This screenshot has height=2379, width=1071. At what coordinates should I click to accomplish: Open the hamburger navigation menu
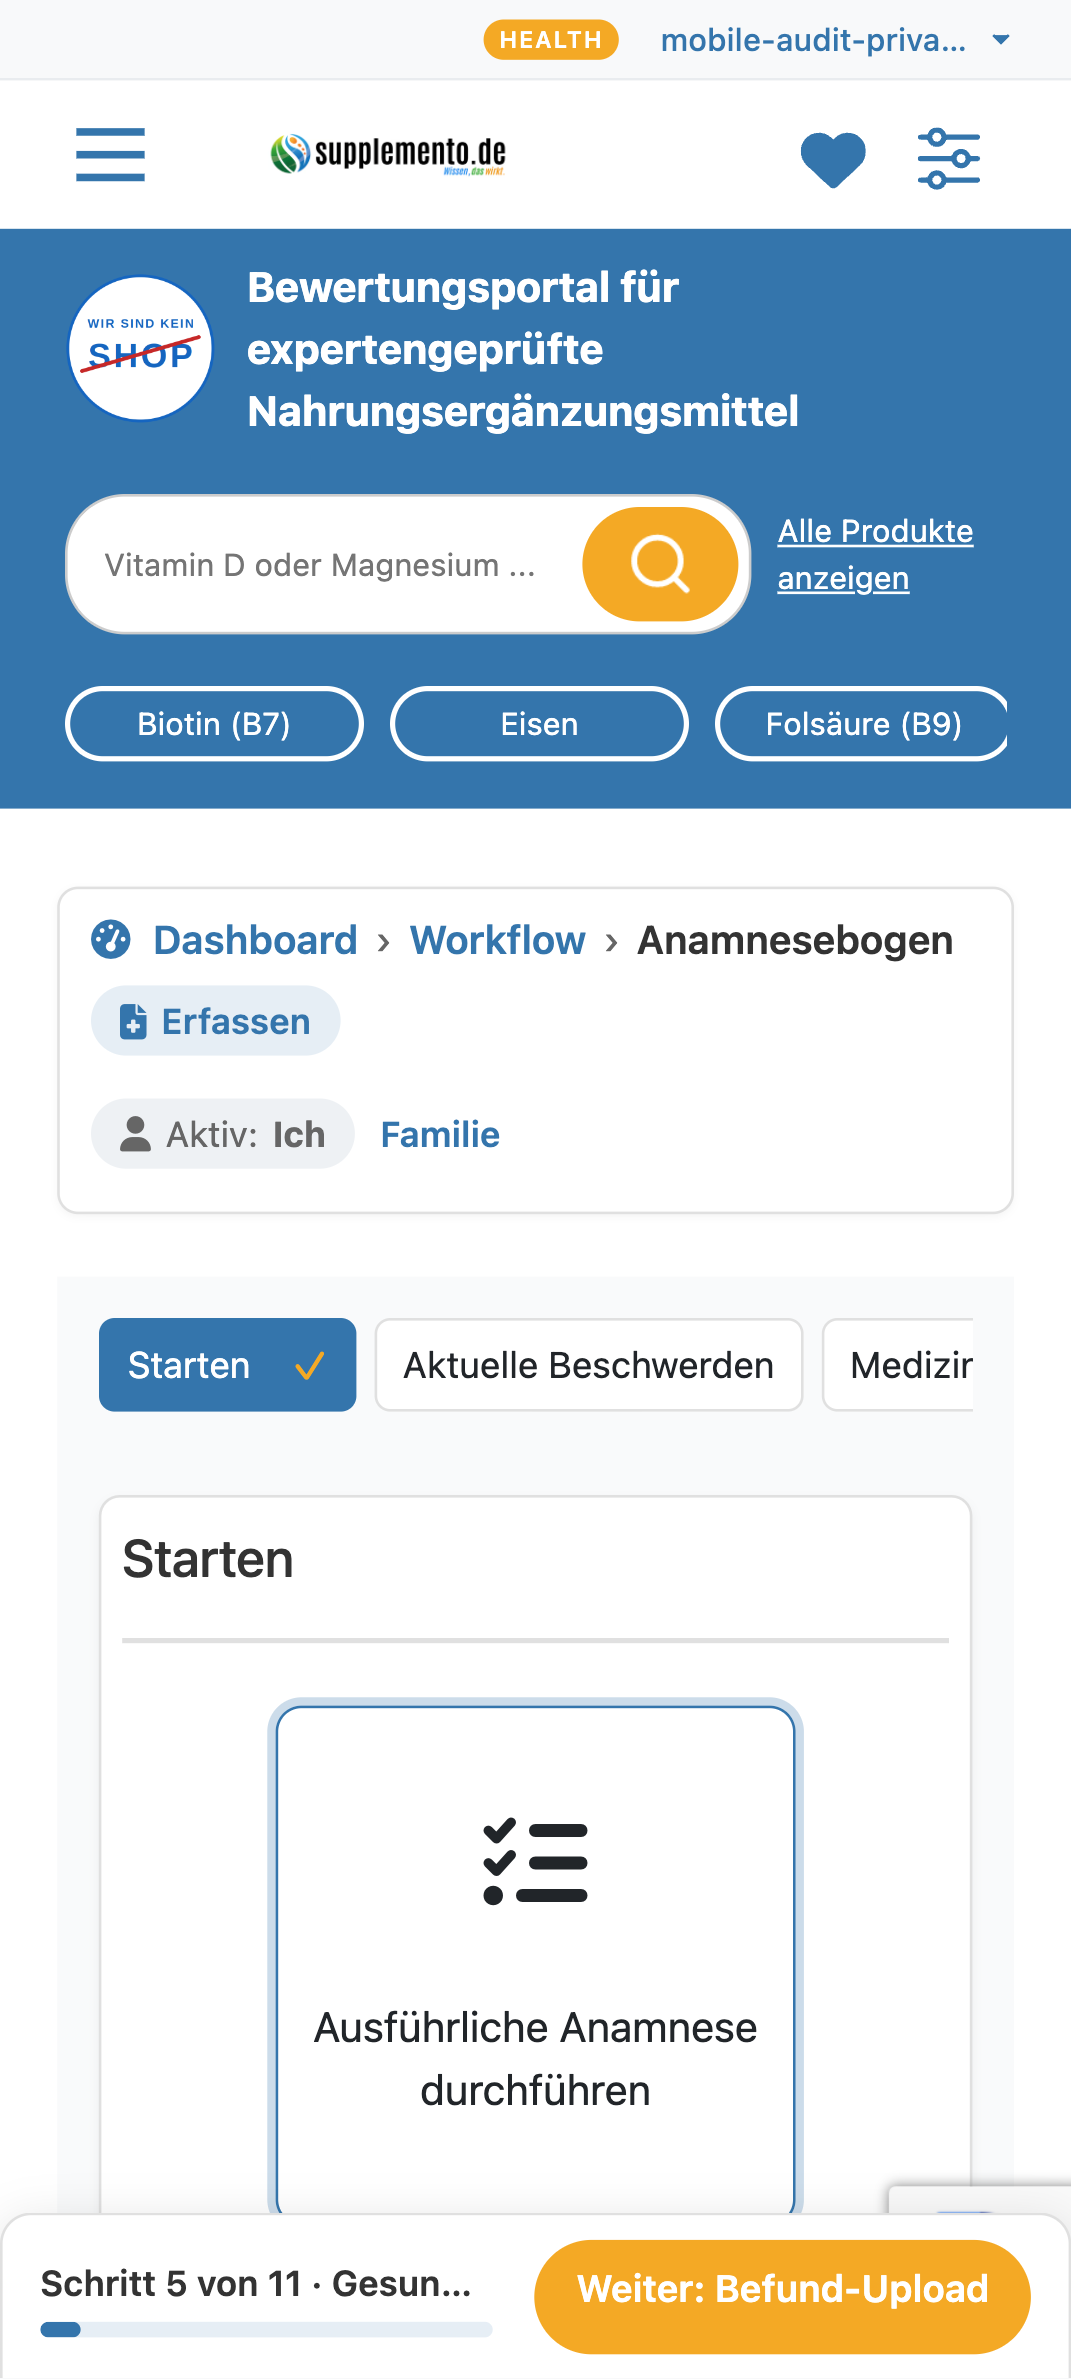click(110, 155)
